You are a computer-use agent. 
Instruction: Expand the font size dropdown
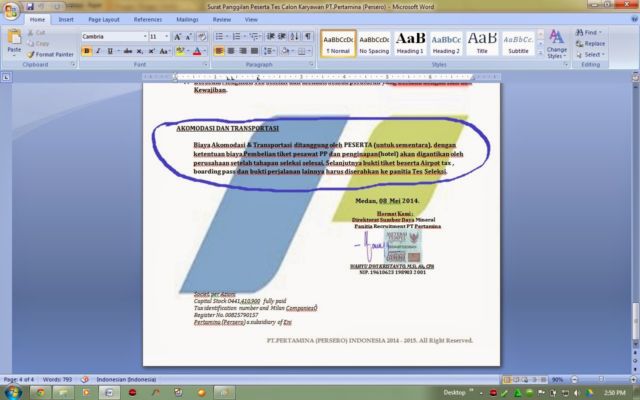[x=167, y=37]
